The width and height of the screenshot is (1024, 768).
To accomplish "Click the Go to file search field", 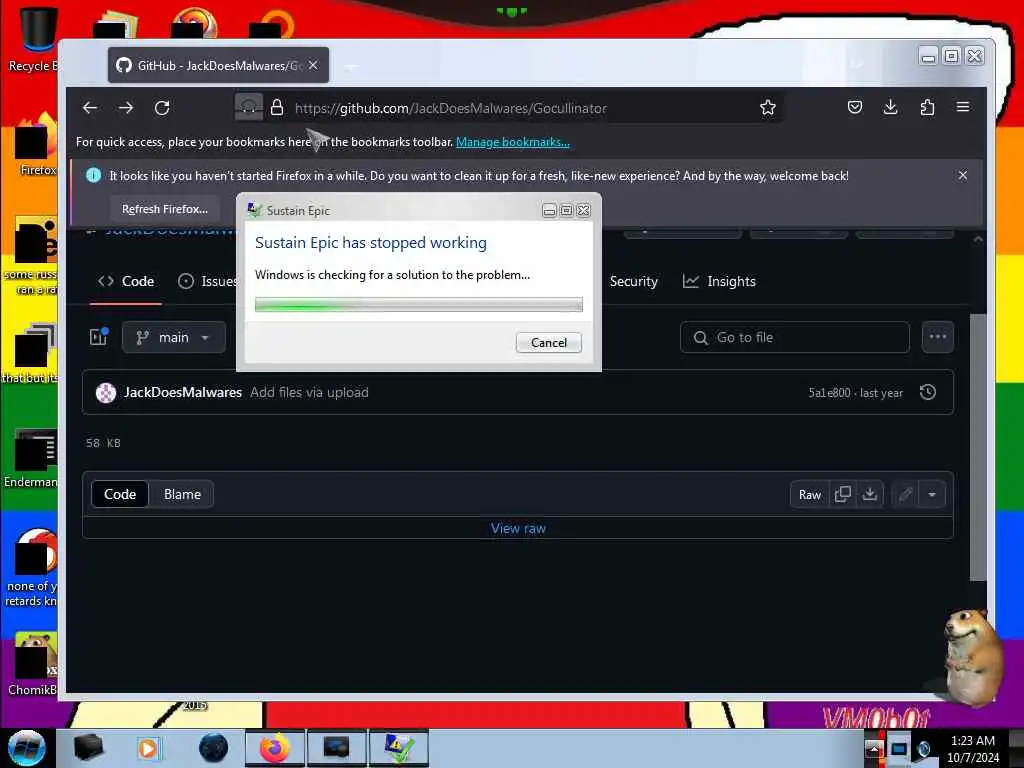I will click(x=795, y=337).
